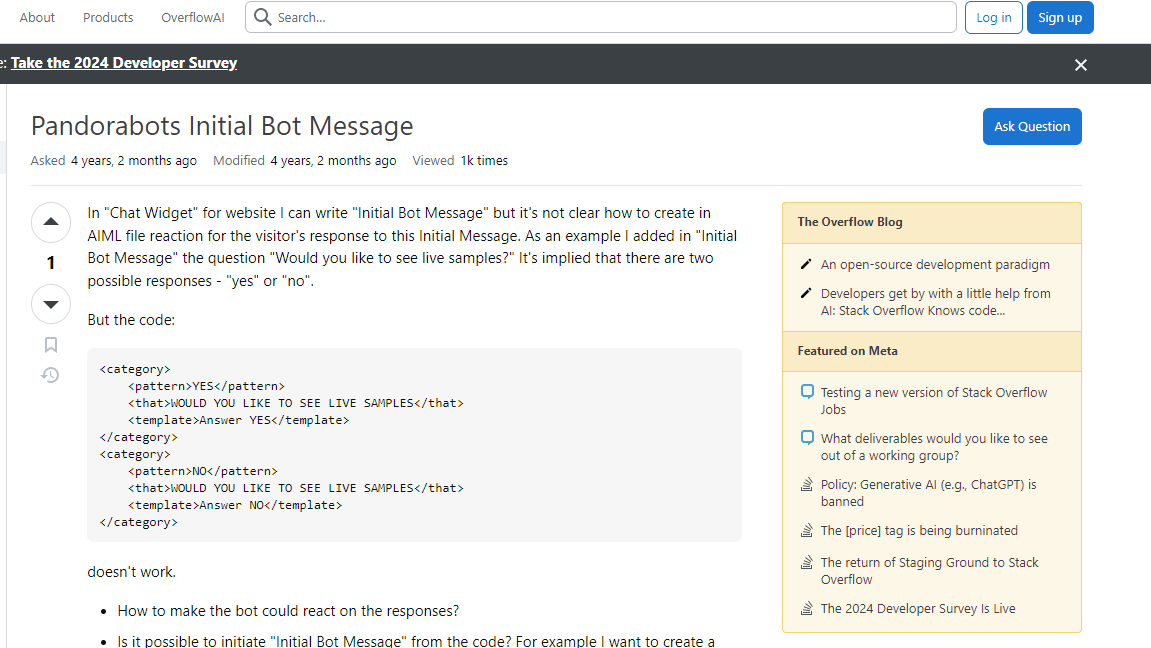Click Stack icon beside Generative AI policy

point(807,485)
